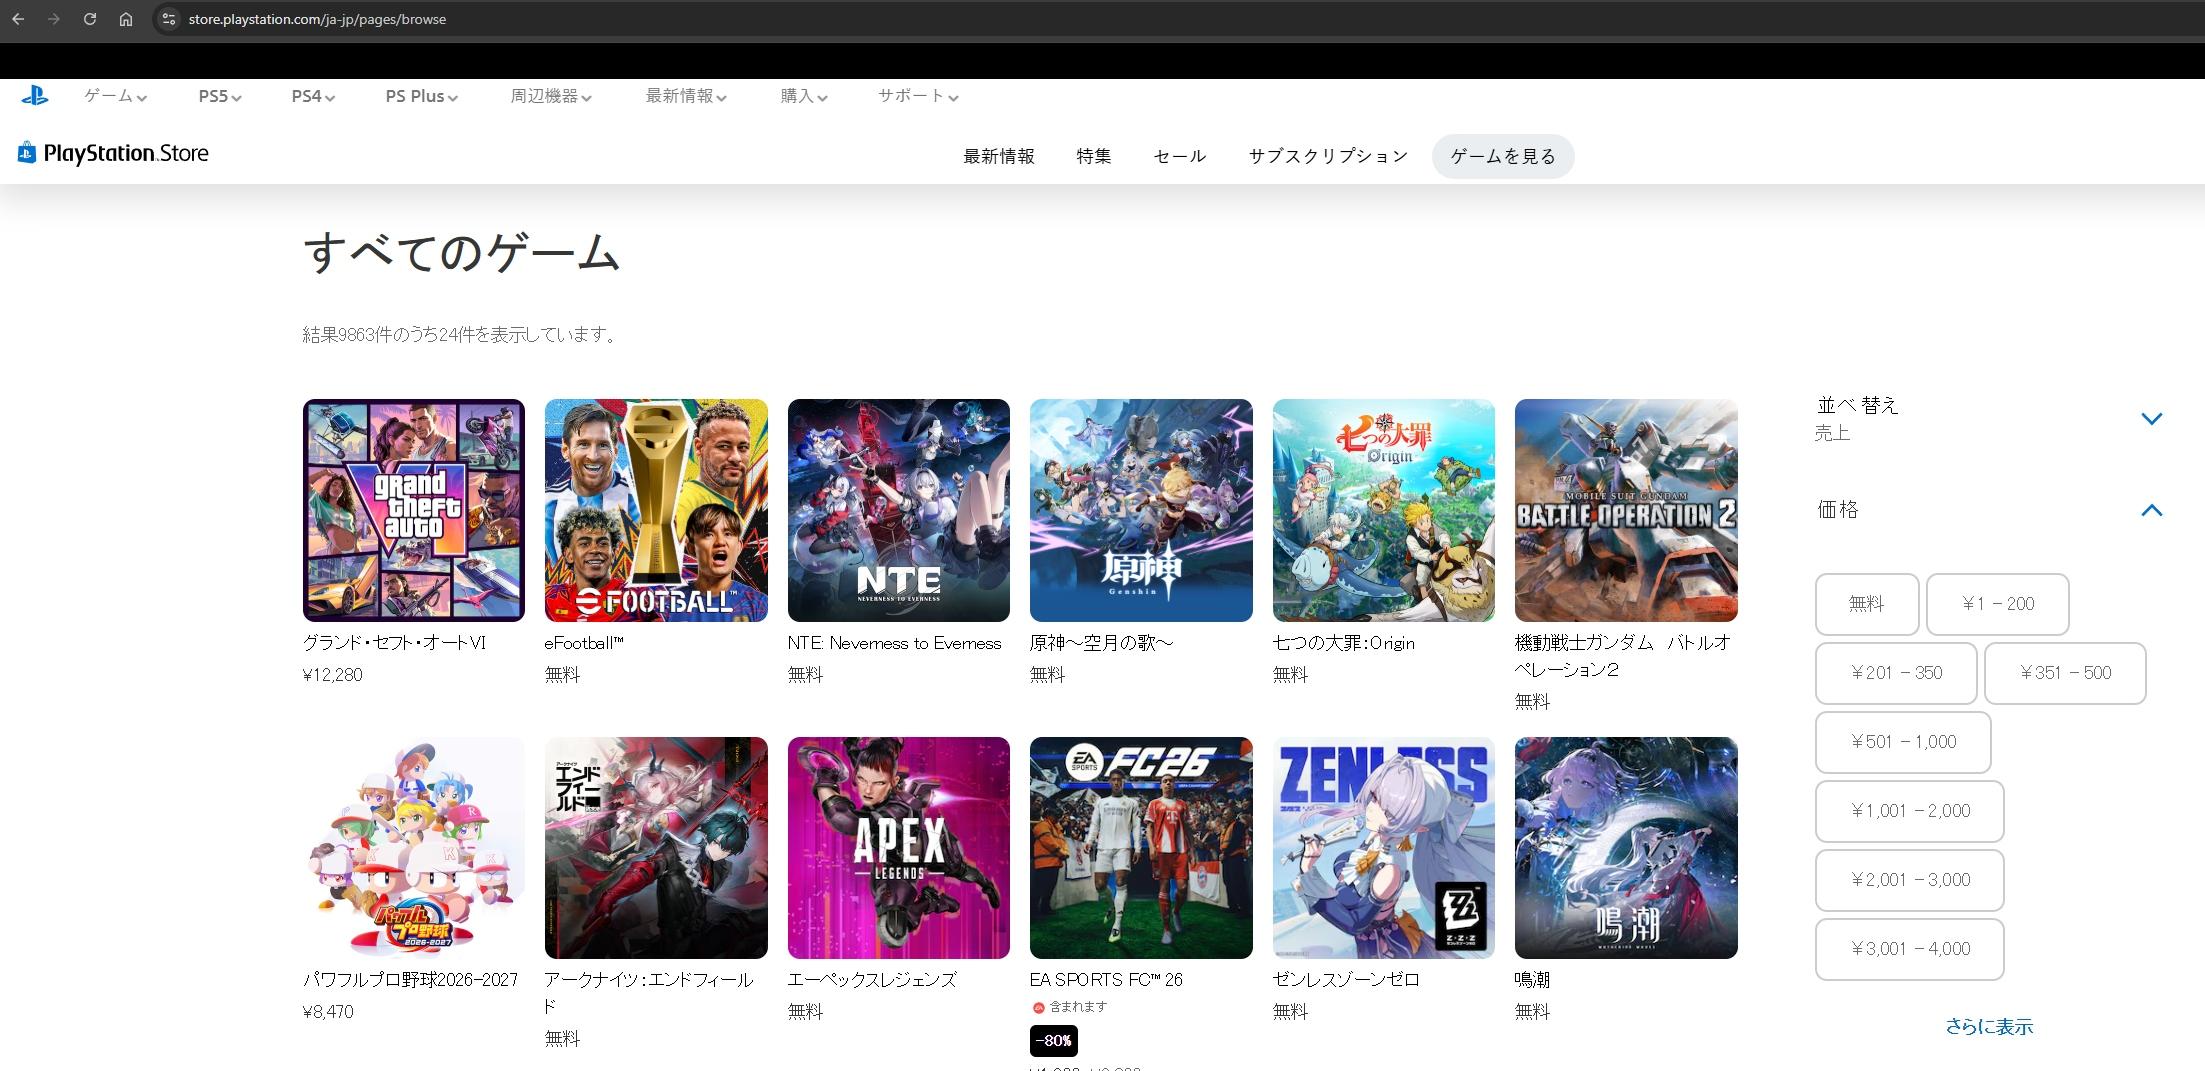Reload the page with the refresh icon
The width and height of the screenshot is (2205, 1071).
coord(90,19)
